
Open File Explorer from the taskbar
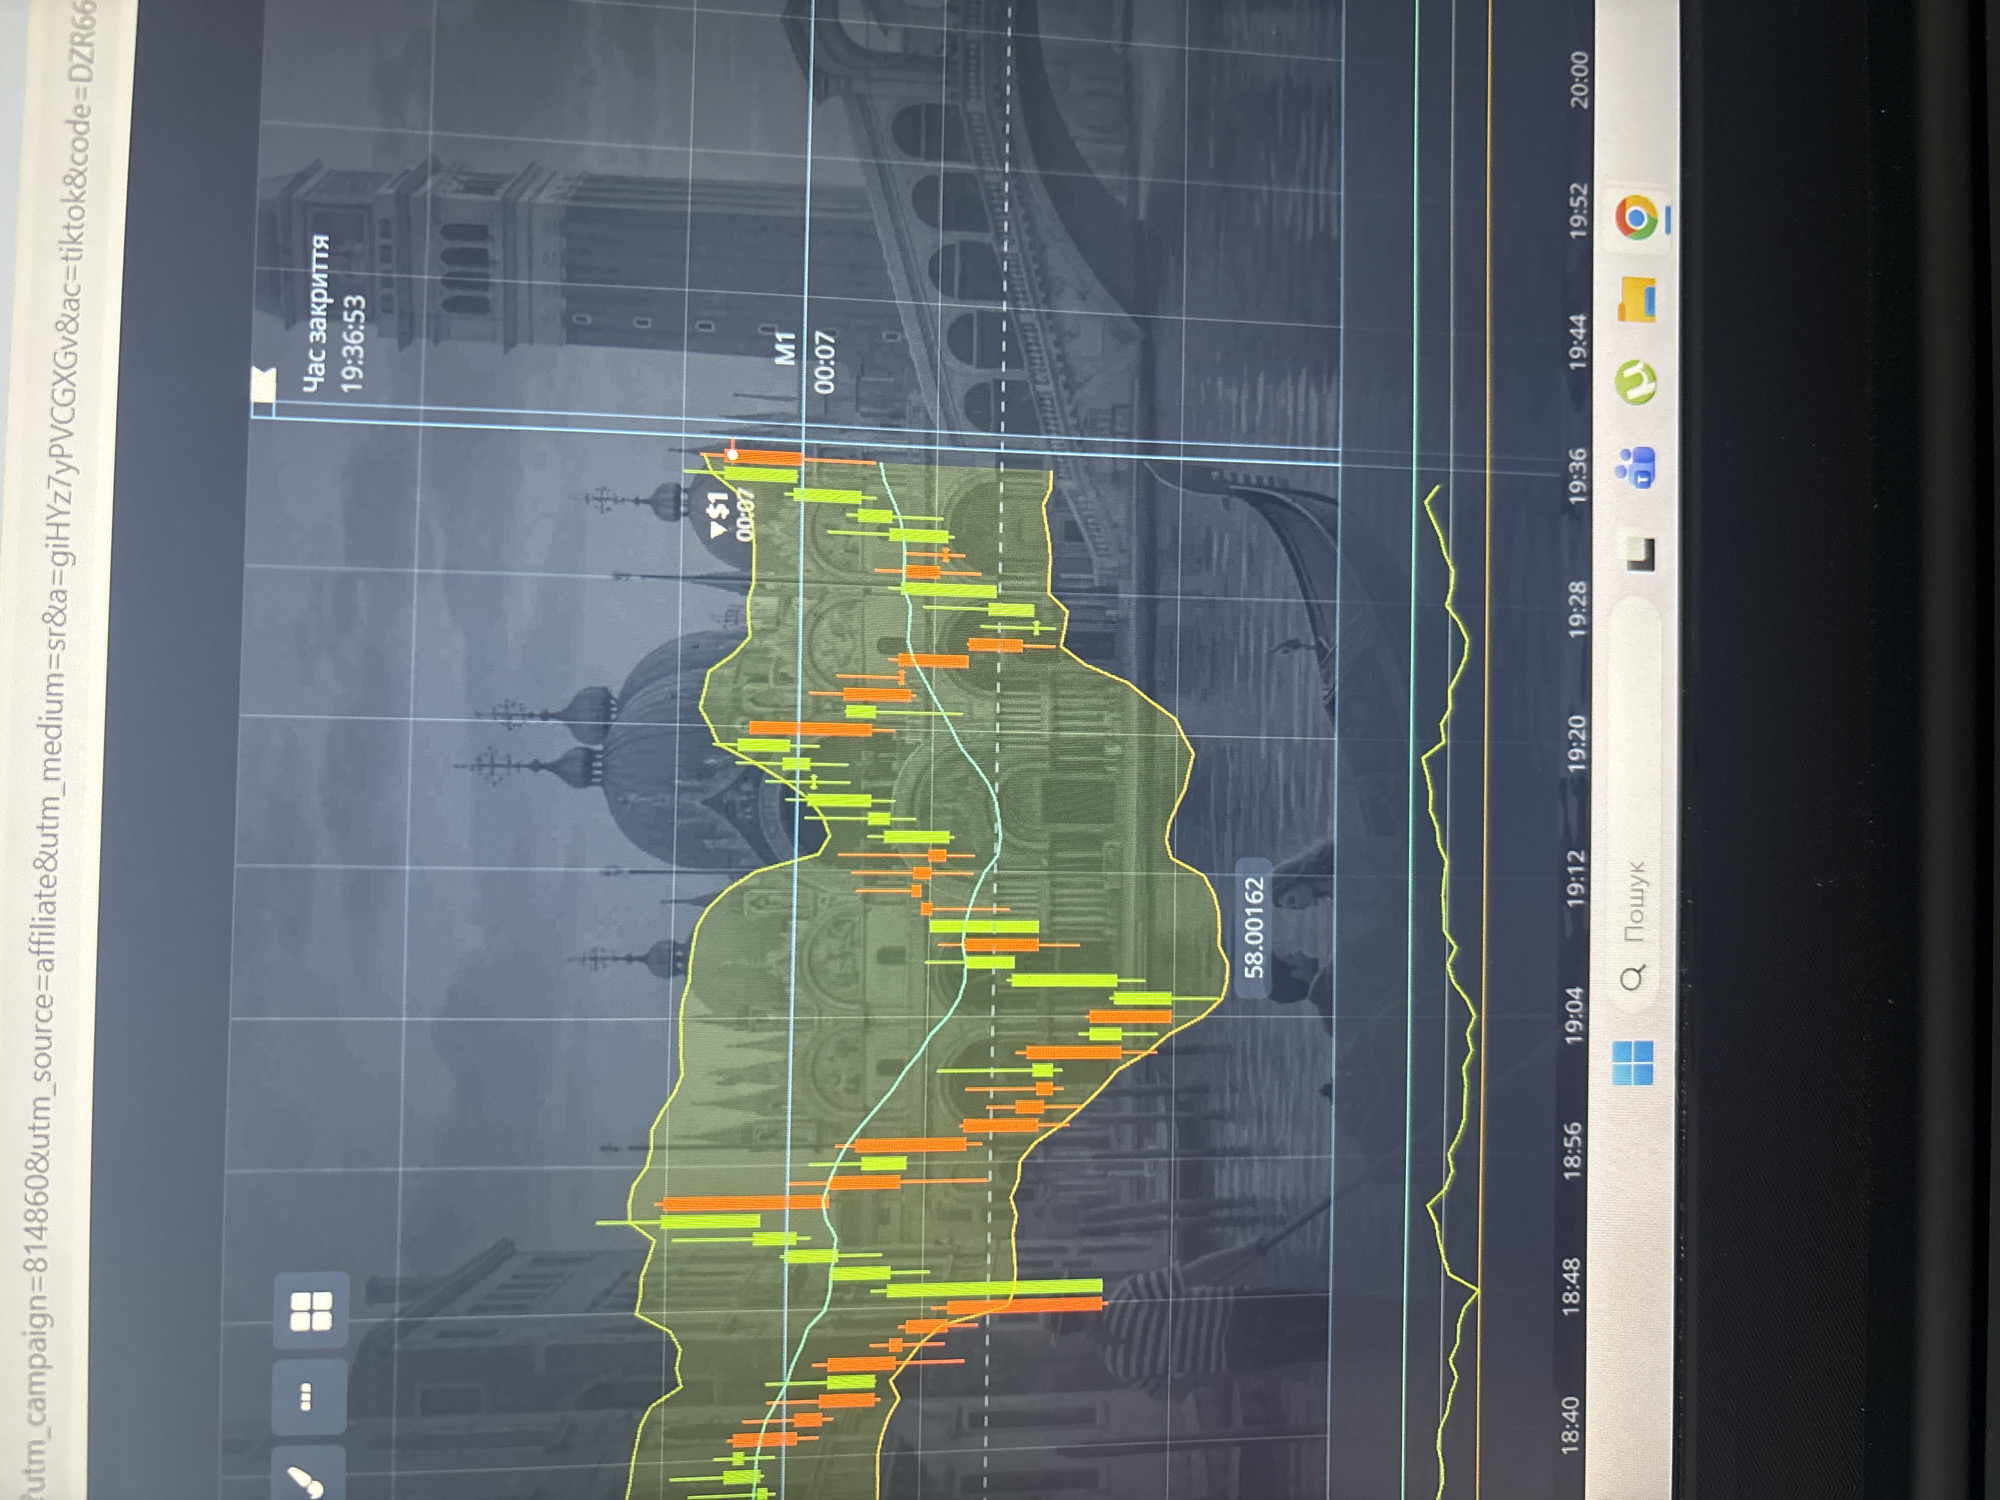coord(1637,299)
